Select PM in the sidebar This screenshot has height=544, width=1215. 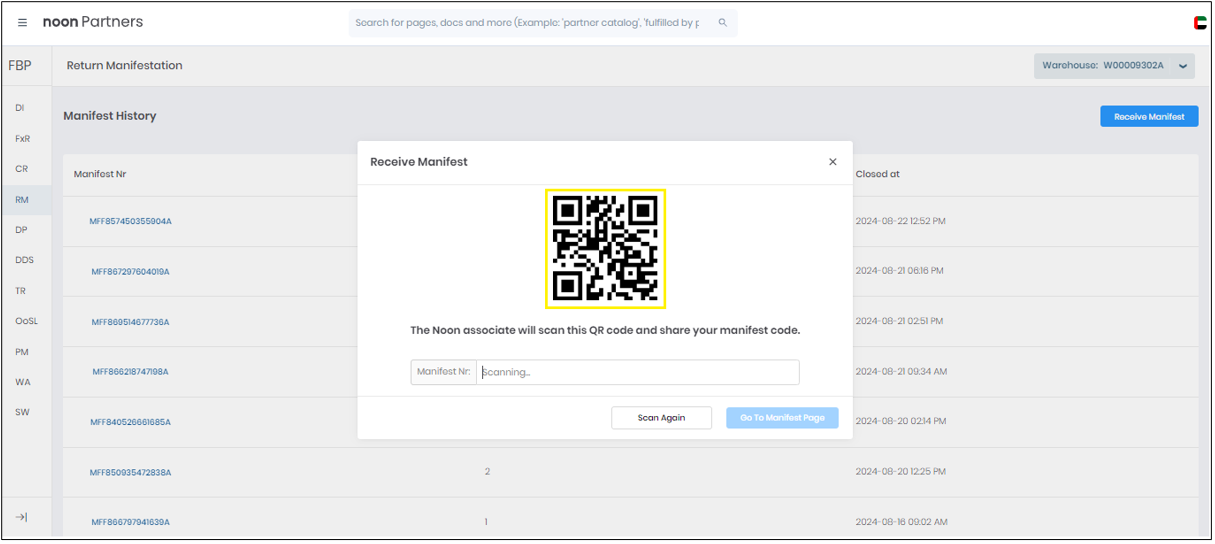pyautogui.click(x=21, y=352)
